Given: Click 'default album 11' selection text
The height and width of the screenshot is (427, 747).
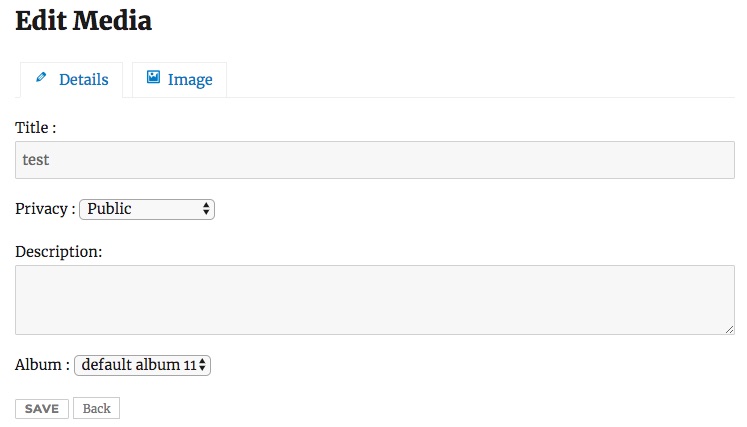Looking at the screenshot, I should (x=138, y=365).
